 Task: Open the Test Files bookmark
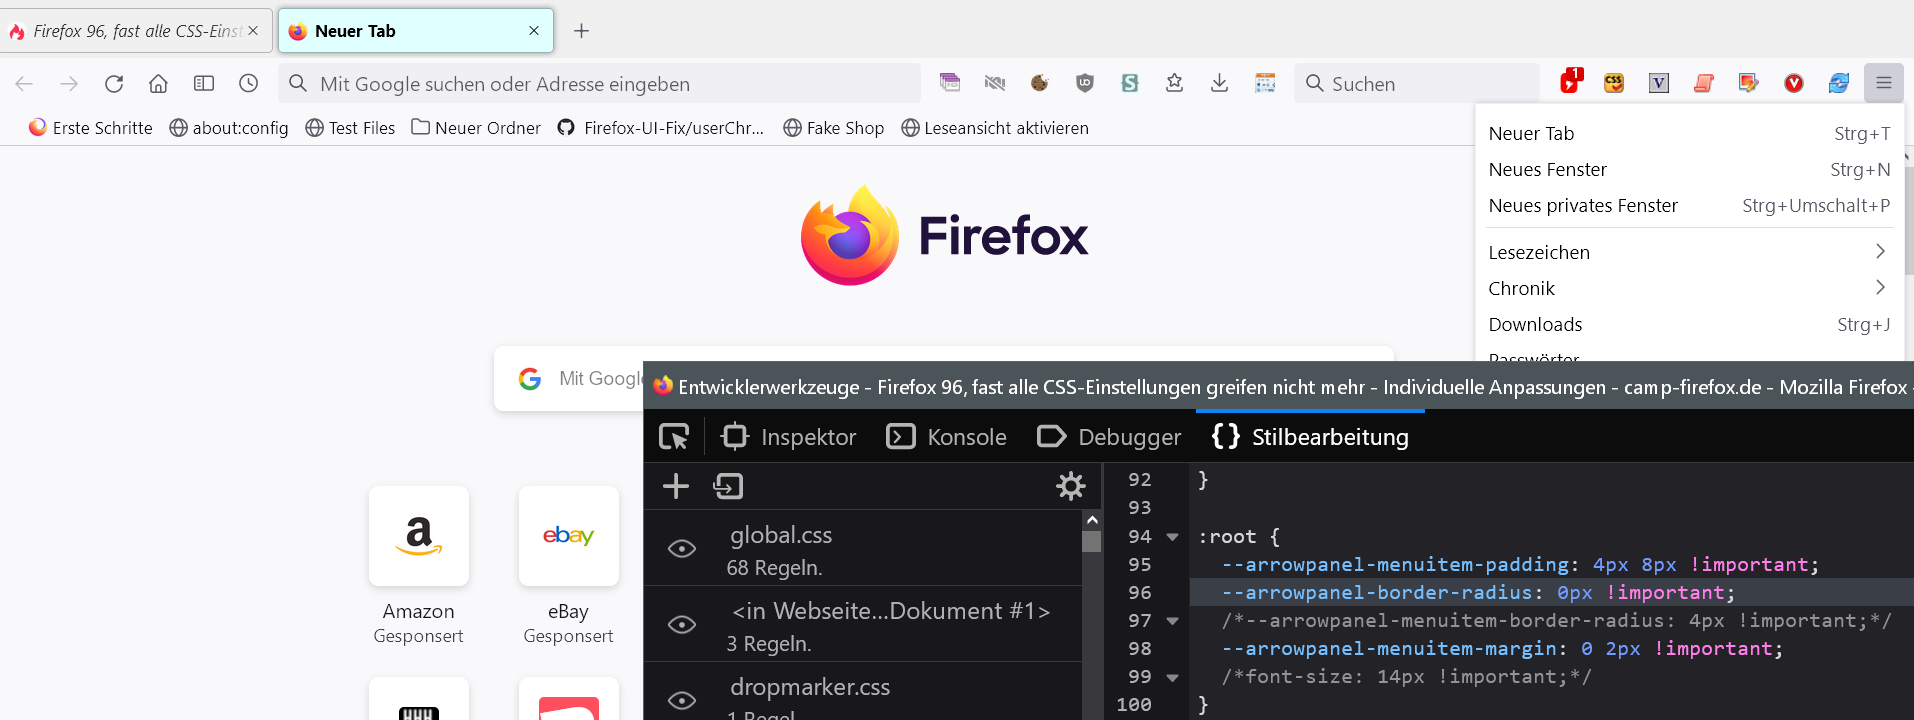click(350, 128)
